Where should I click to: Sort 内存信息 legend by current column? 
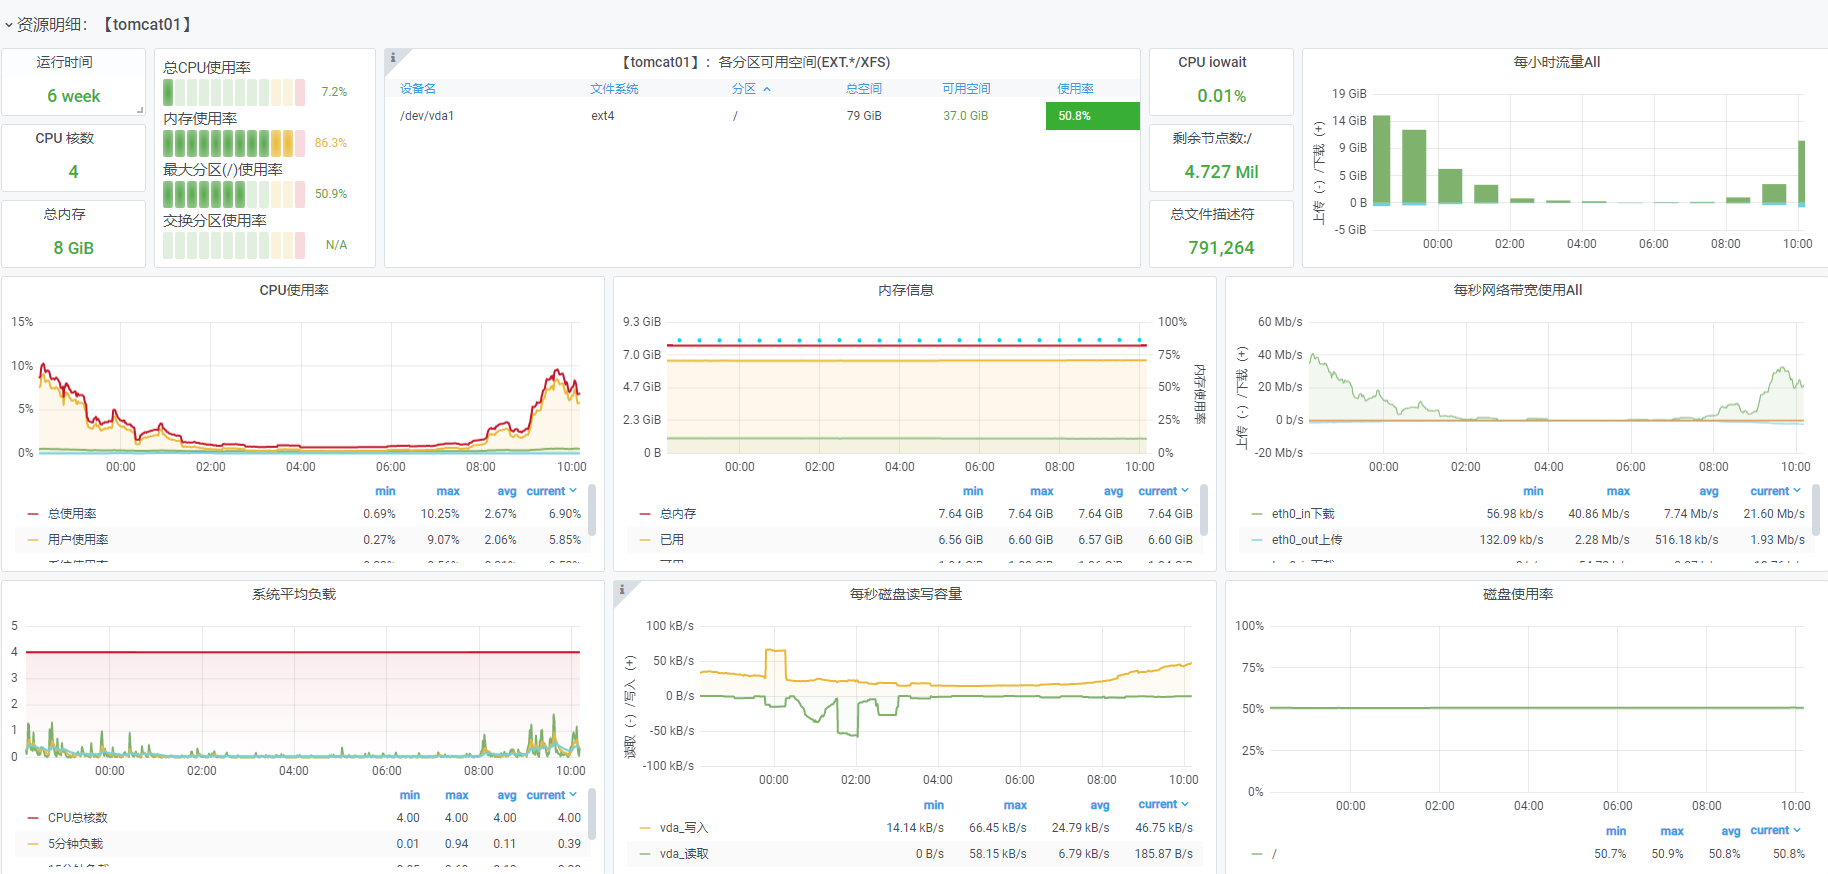[x=1163, y=491]
